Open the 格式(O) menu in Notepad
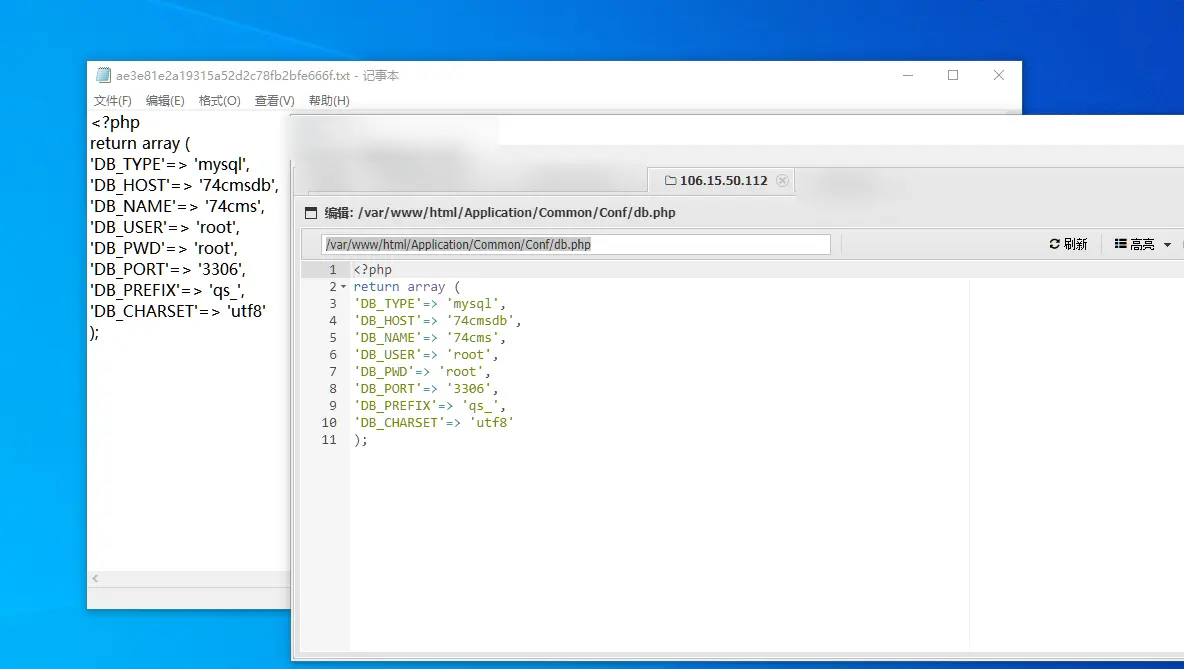Viewport: 1184px width, 669px height. coord(219,100)
